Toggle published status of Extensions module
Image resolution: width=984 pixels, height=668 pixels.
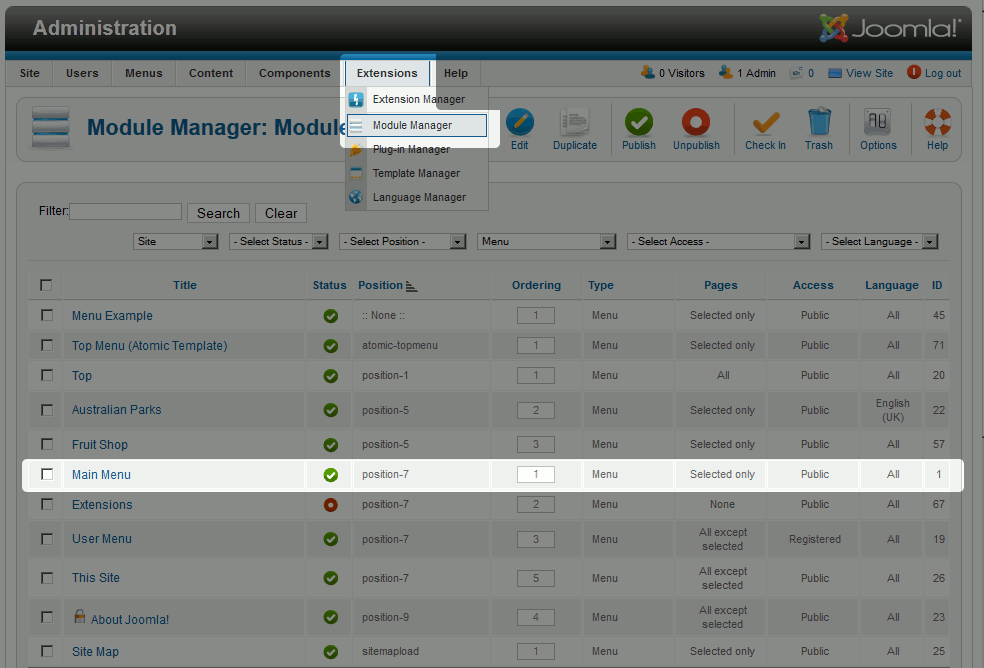330,505
